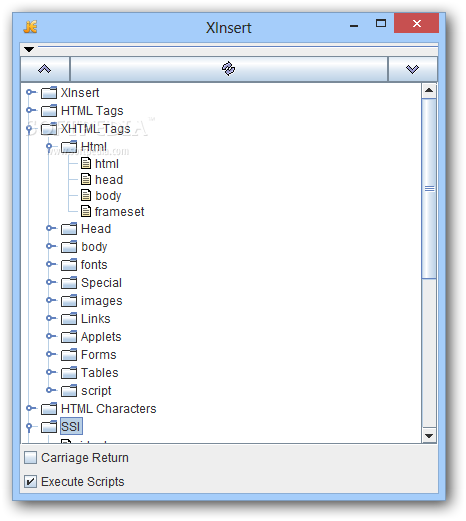
Task: Select the Applets folder label
Action: point(101,337)
